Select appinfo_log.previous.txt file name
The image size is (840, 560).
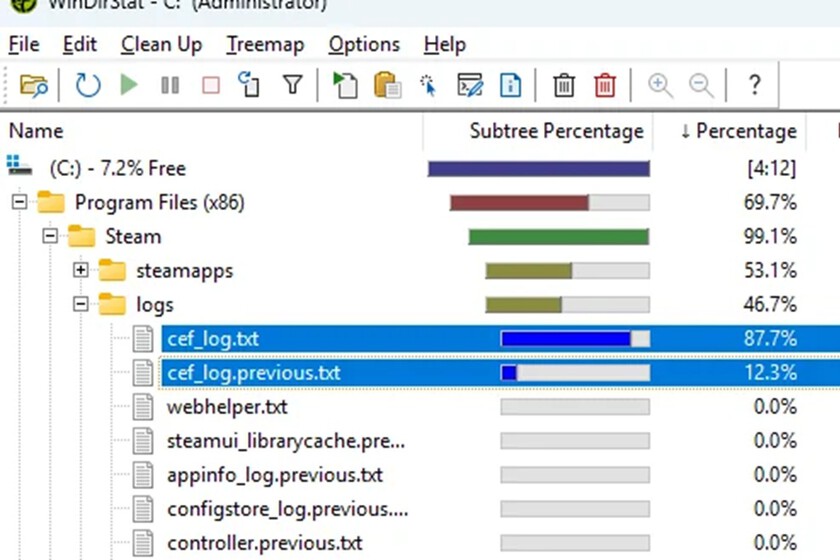(275, 475)
